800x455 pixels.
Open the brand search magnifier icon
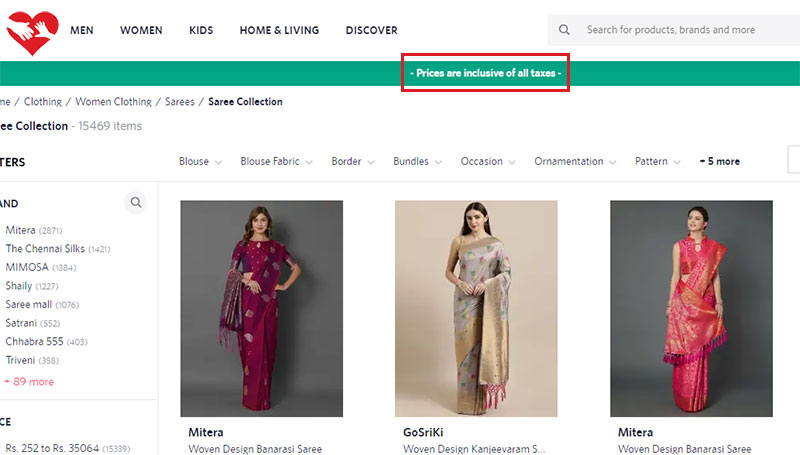[x=136, y=203]
